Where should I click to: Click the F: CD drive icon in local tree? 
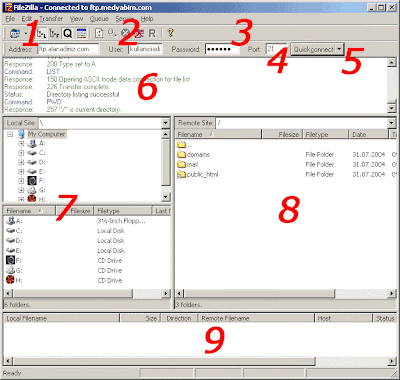pyautogui.click(x=32, y=181)
